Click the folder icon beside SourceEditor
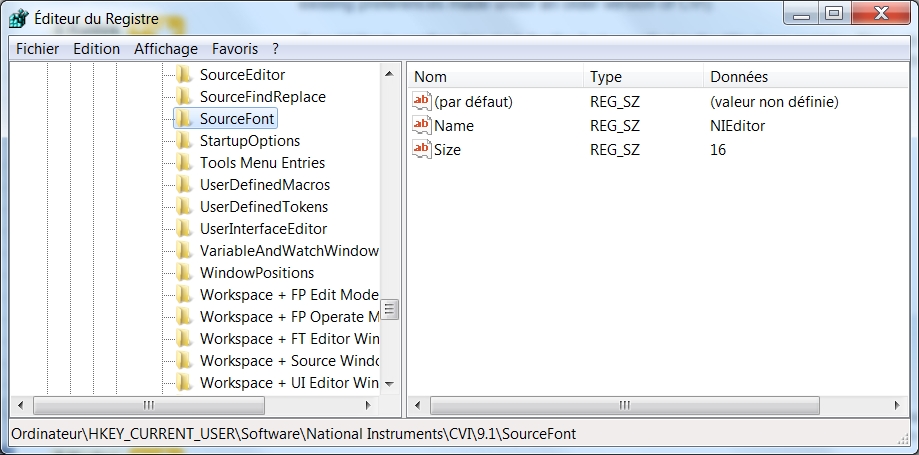Viewport: 919px width, 455px height. (x=183, y=75)
